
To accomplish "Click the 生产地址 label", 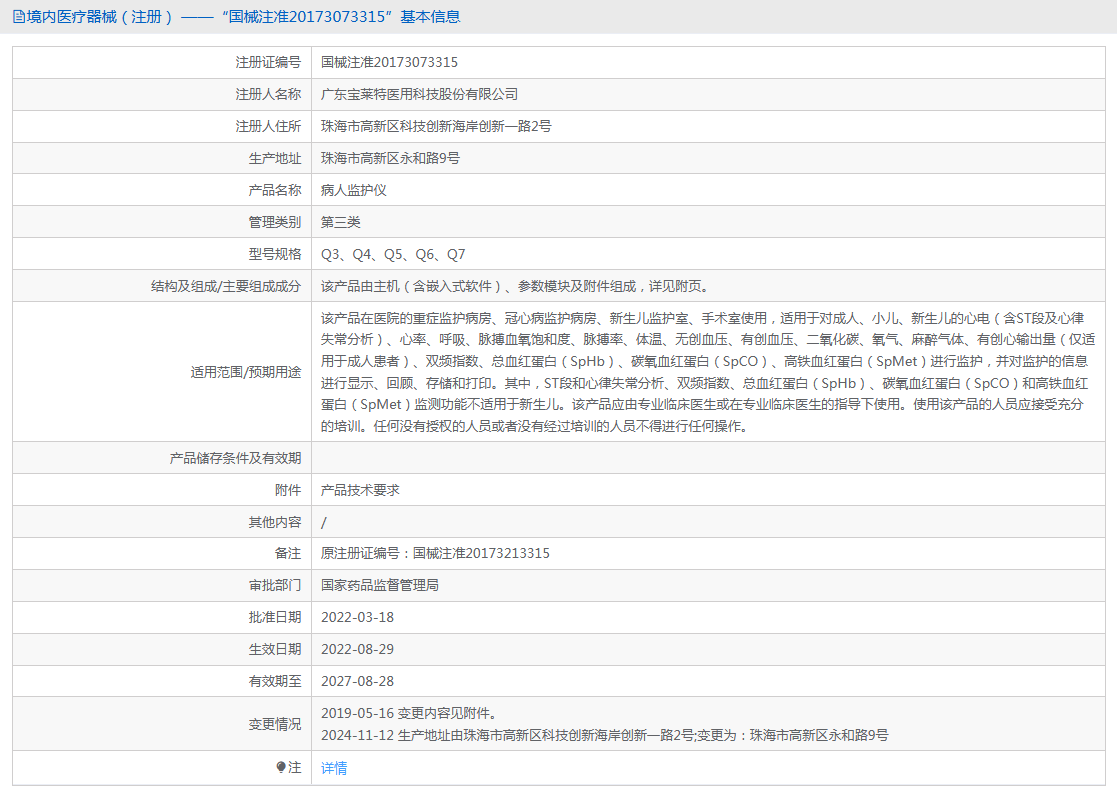I will (x=274, y=159).
